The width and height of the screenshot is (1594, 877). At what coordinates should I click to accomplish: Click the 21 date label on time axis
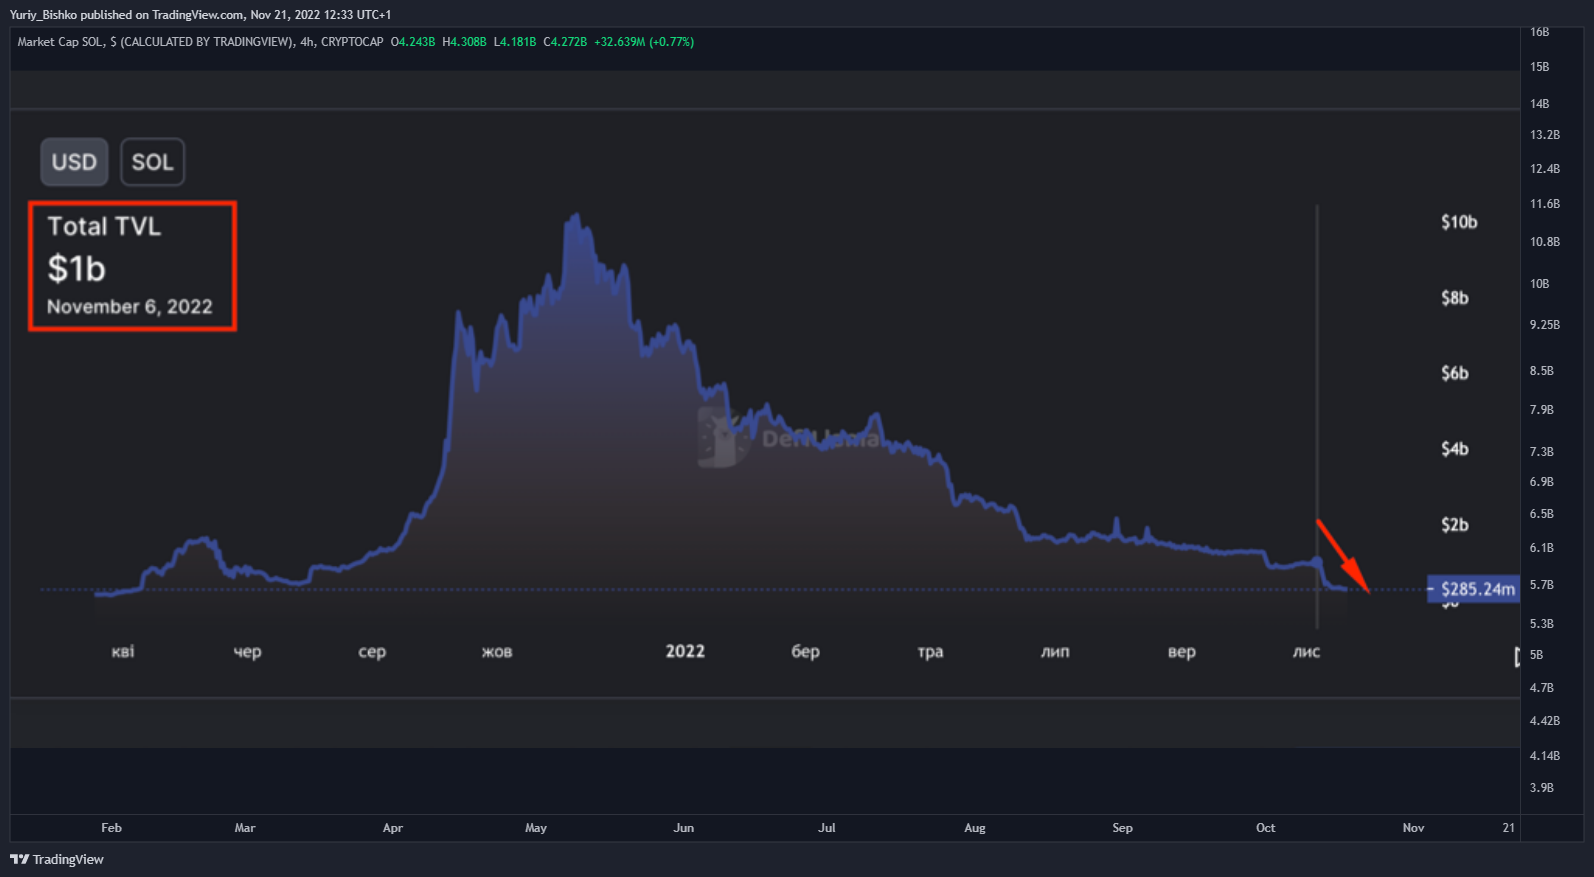point(1509,828)
